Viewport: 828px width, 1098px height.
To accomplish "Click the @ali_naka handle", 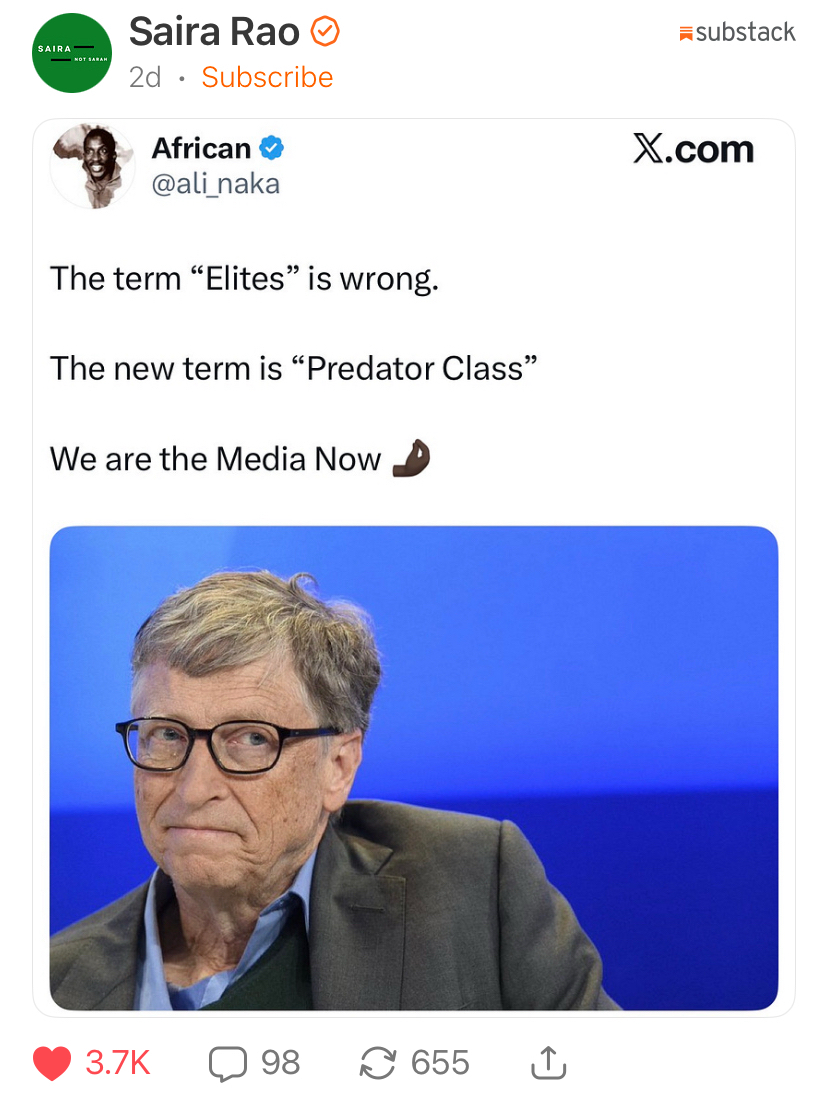I will 215,184.
